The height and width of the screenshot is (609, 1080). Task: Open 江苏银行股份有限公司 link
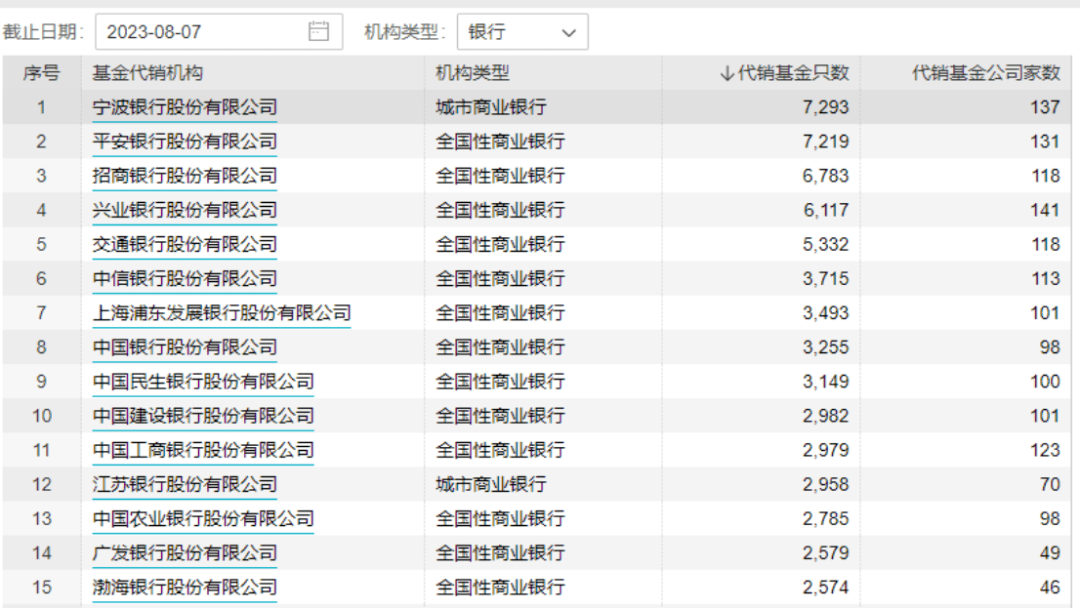(185, 484)
